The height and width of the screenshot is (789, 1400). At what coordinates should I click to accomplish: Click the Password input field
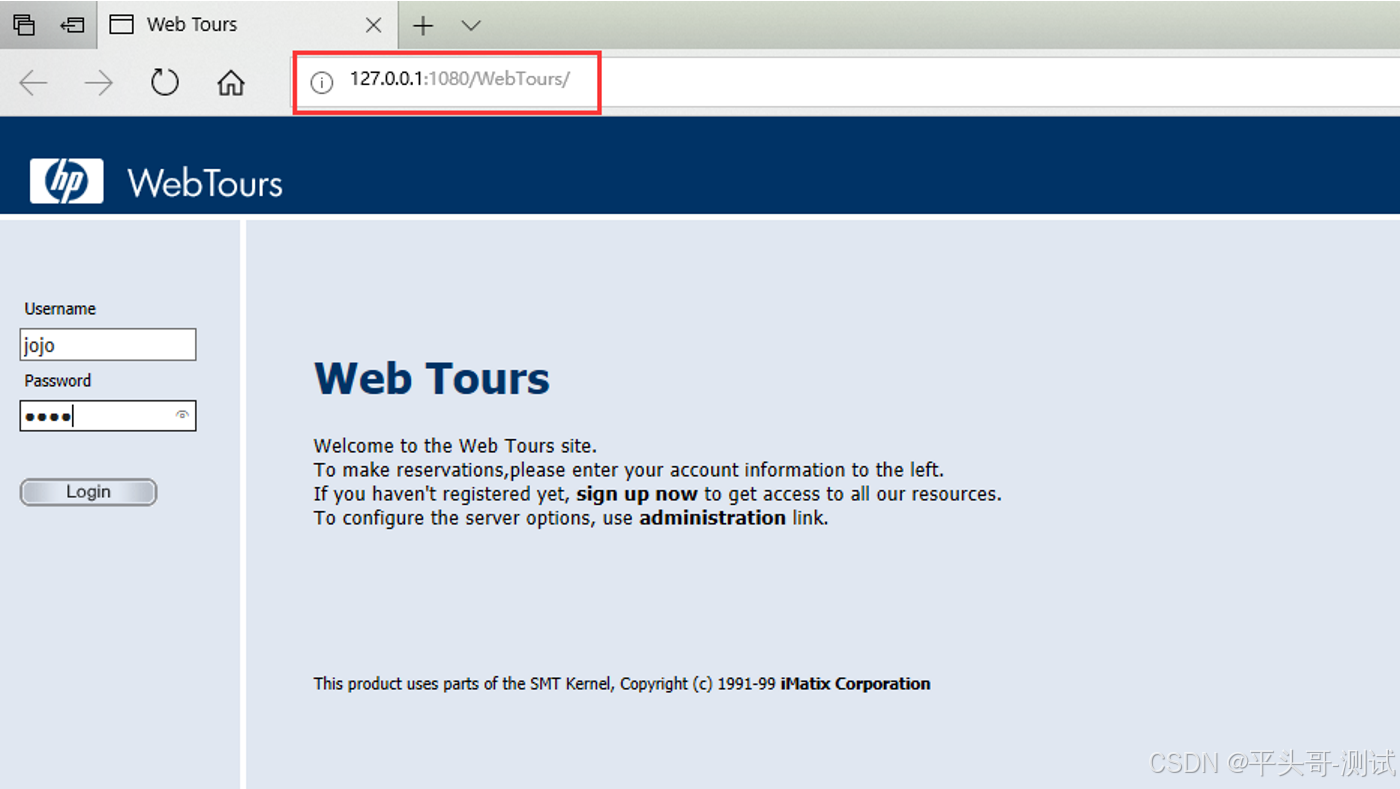pyautogui.click(x=108, y=416)
